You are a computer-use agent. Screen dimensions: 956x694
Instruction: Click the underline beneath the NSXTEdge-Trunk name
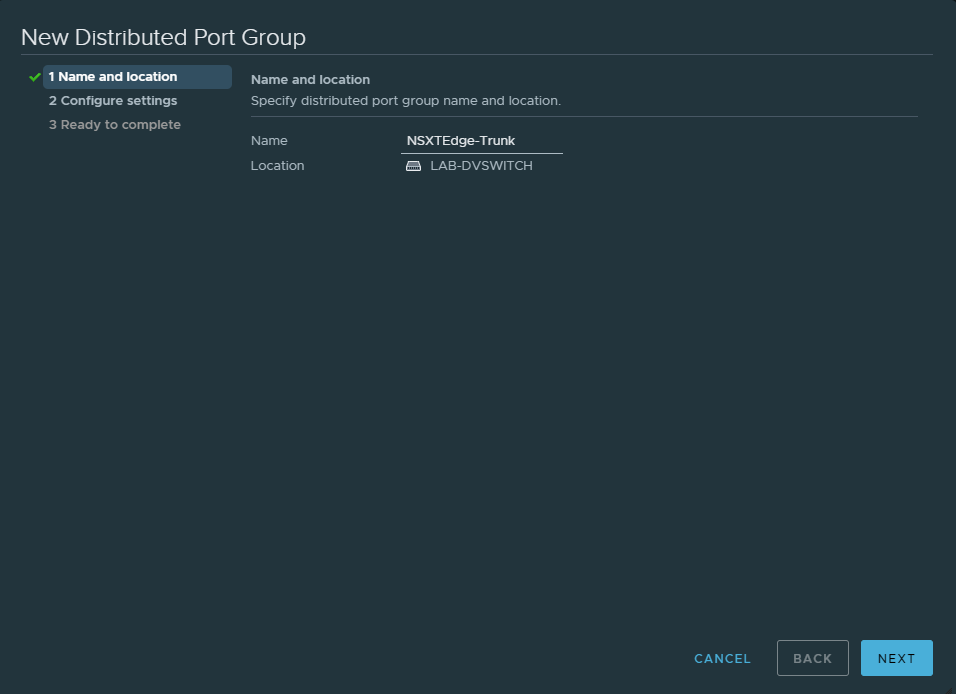(481, 153)
